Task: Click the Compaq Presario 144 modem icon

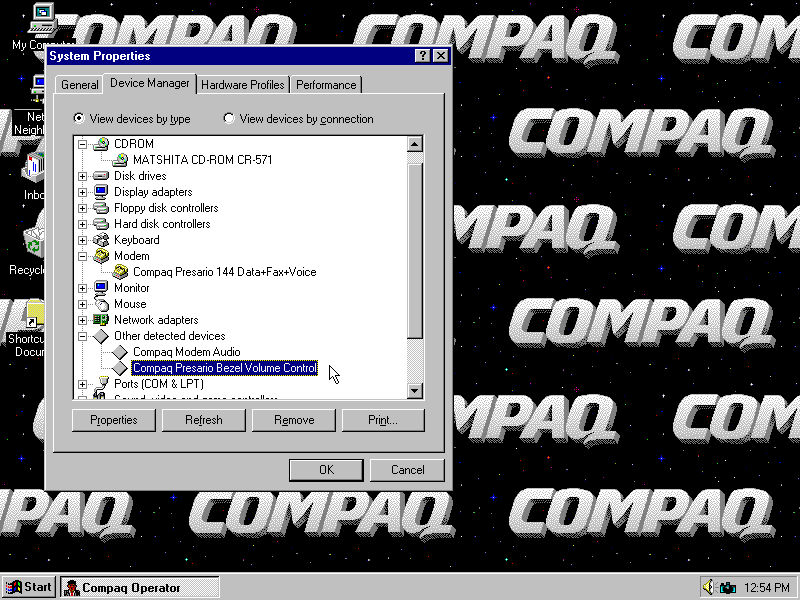Action: coord(120,272)
